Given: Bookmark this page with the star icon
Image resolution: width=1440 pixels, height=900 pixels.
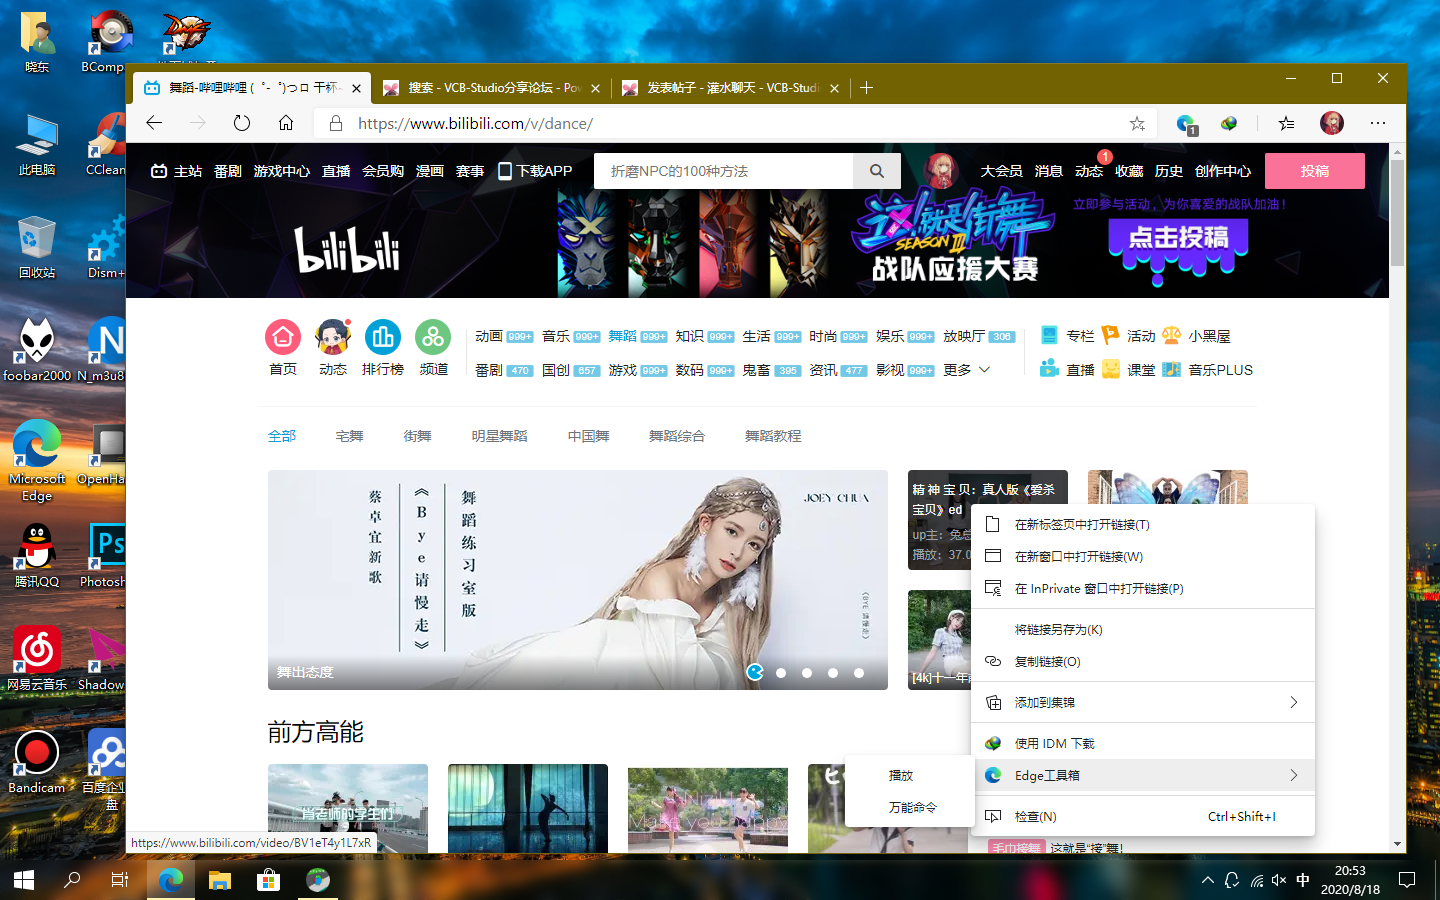Looking at the screenshot, I should [1137, 124].
